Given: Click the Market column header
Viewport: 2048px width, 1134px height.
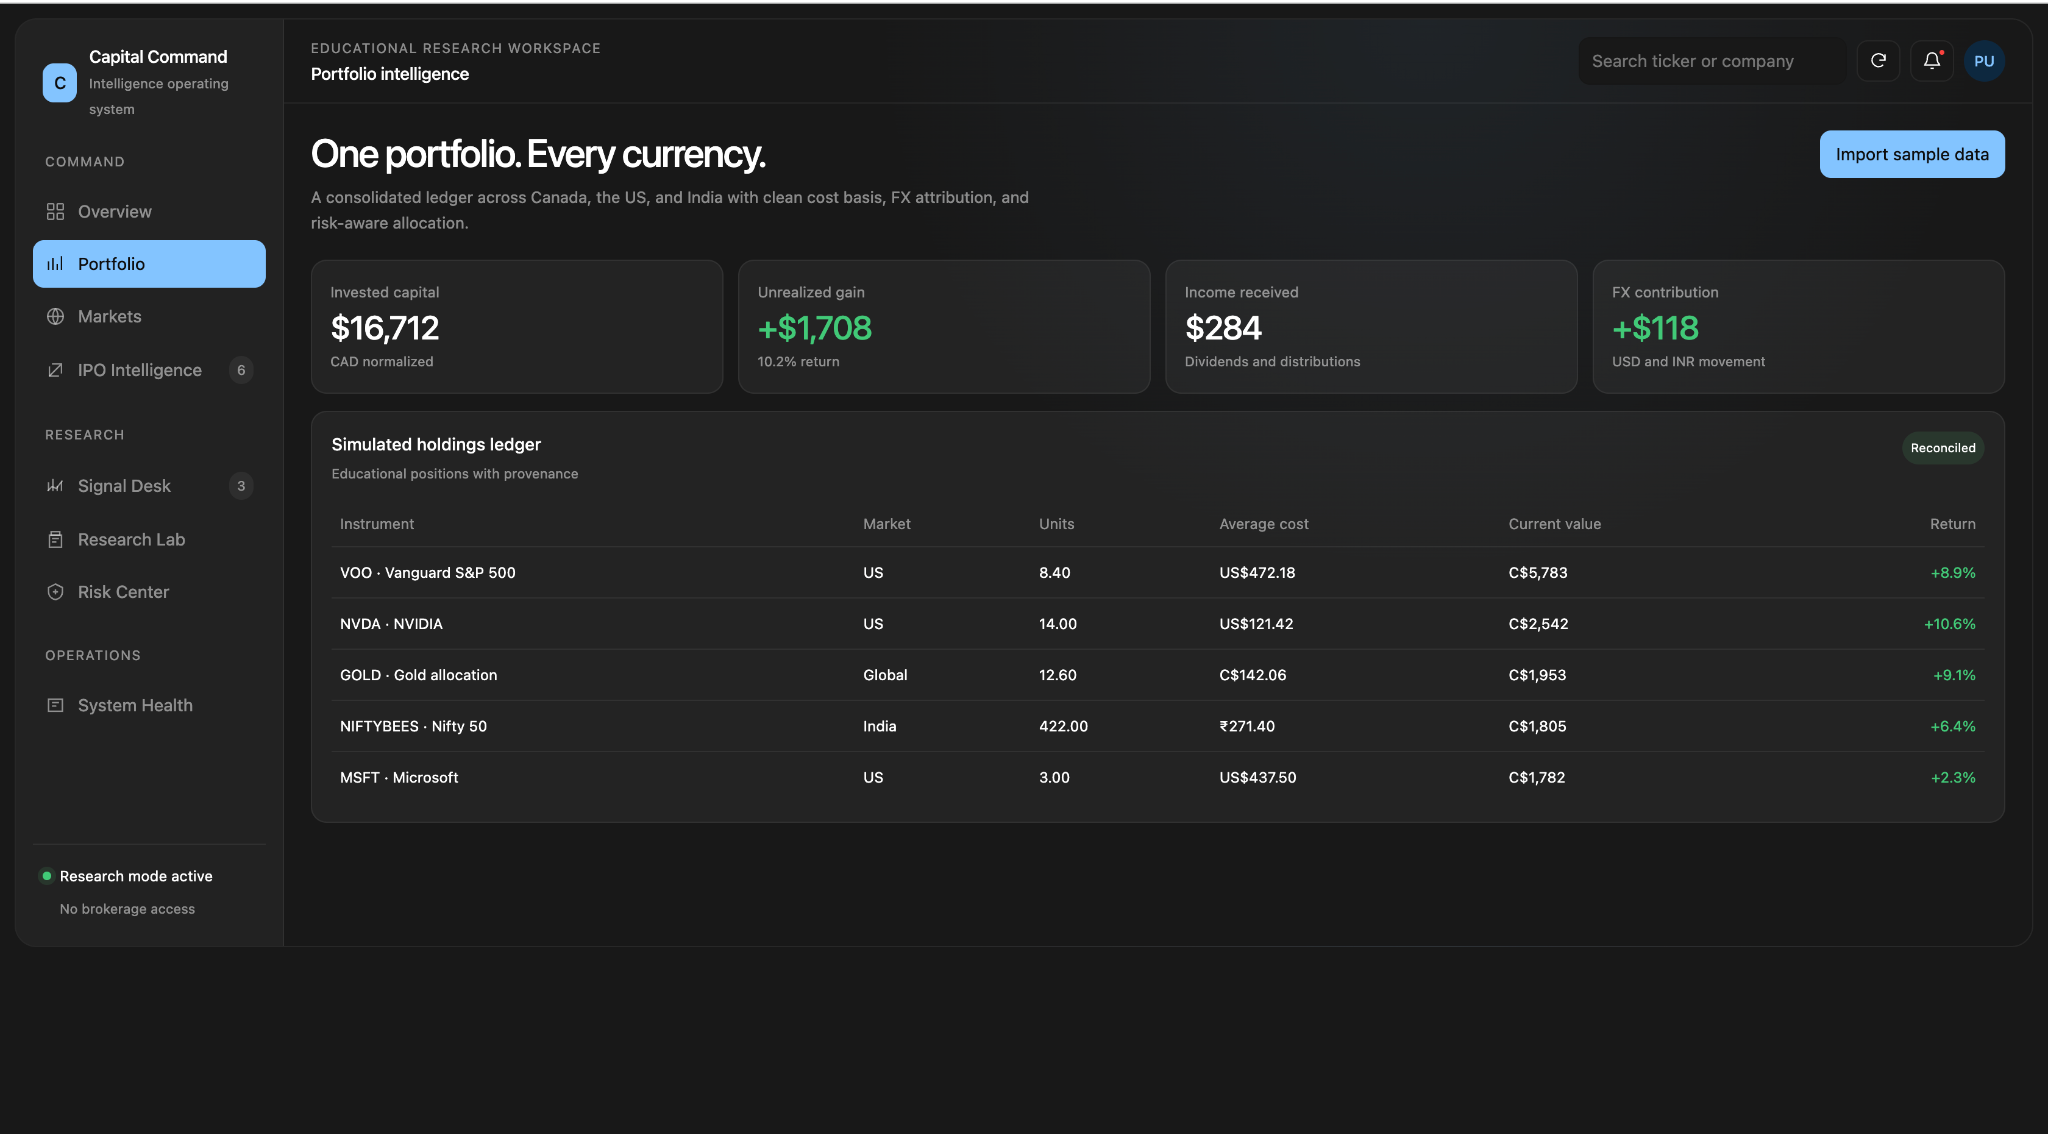Looking at the screenshot, I should pos(887,524).
